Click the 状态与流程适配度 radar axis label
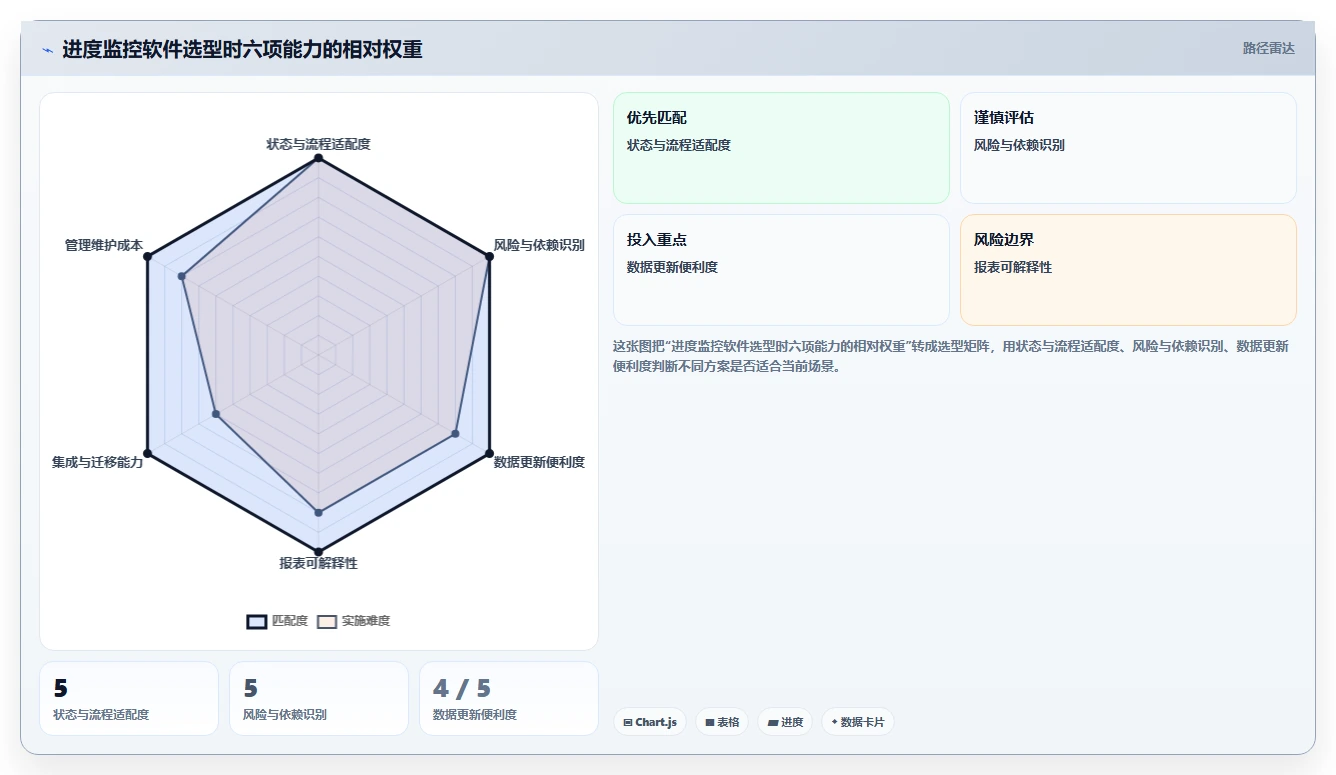Screen dimensions: 1336x775 (318, 144)
